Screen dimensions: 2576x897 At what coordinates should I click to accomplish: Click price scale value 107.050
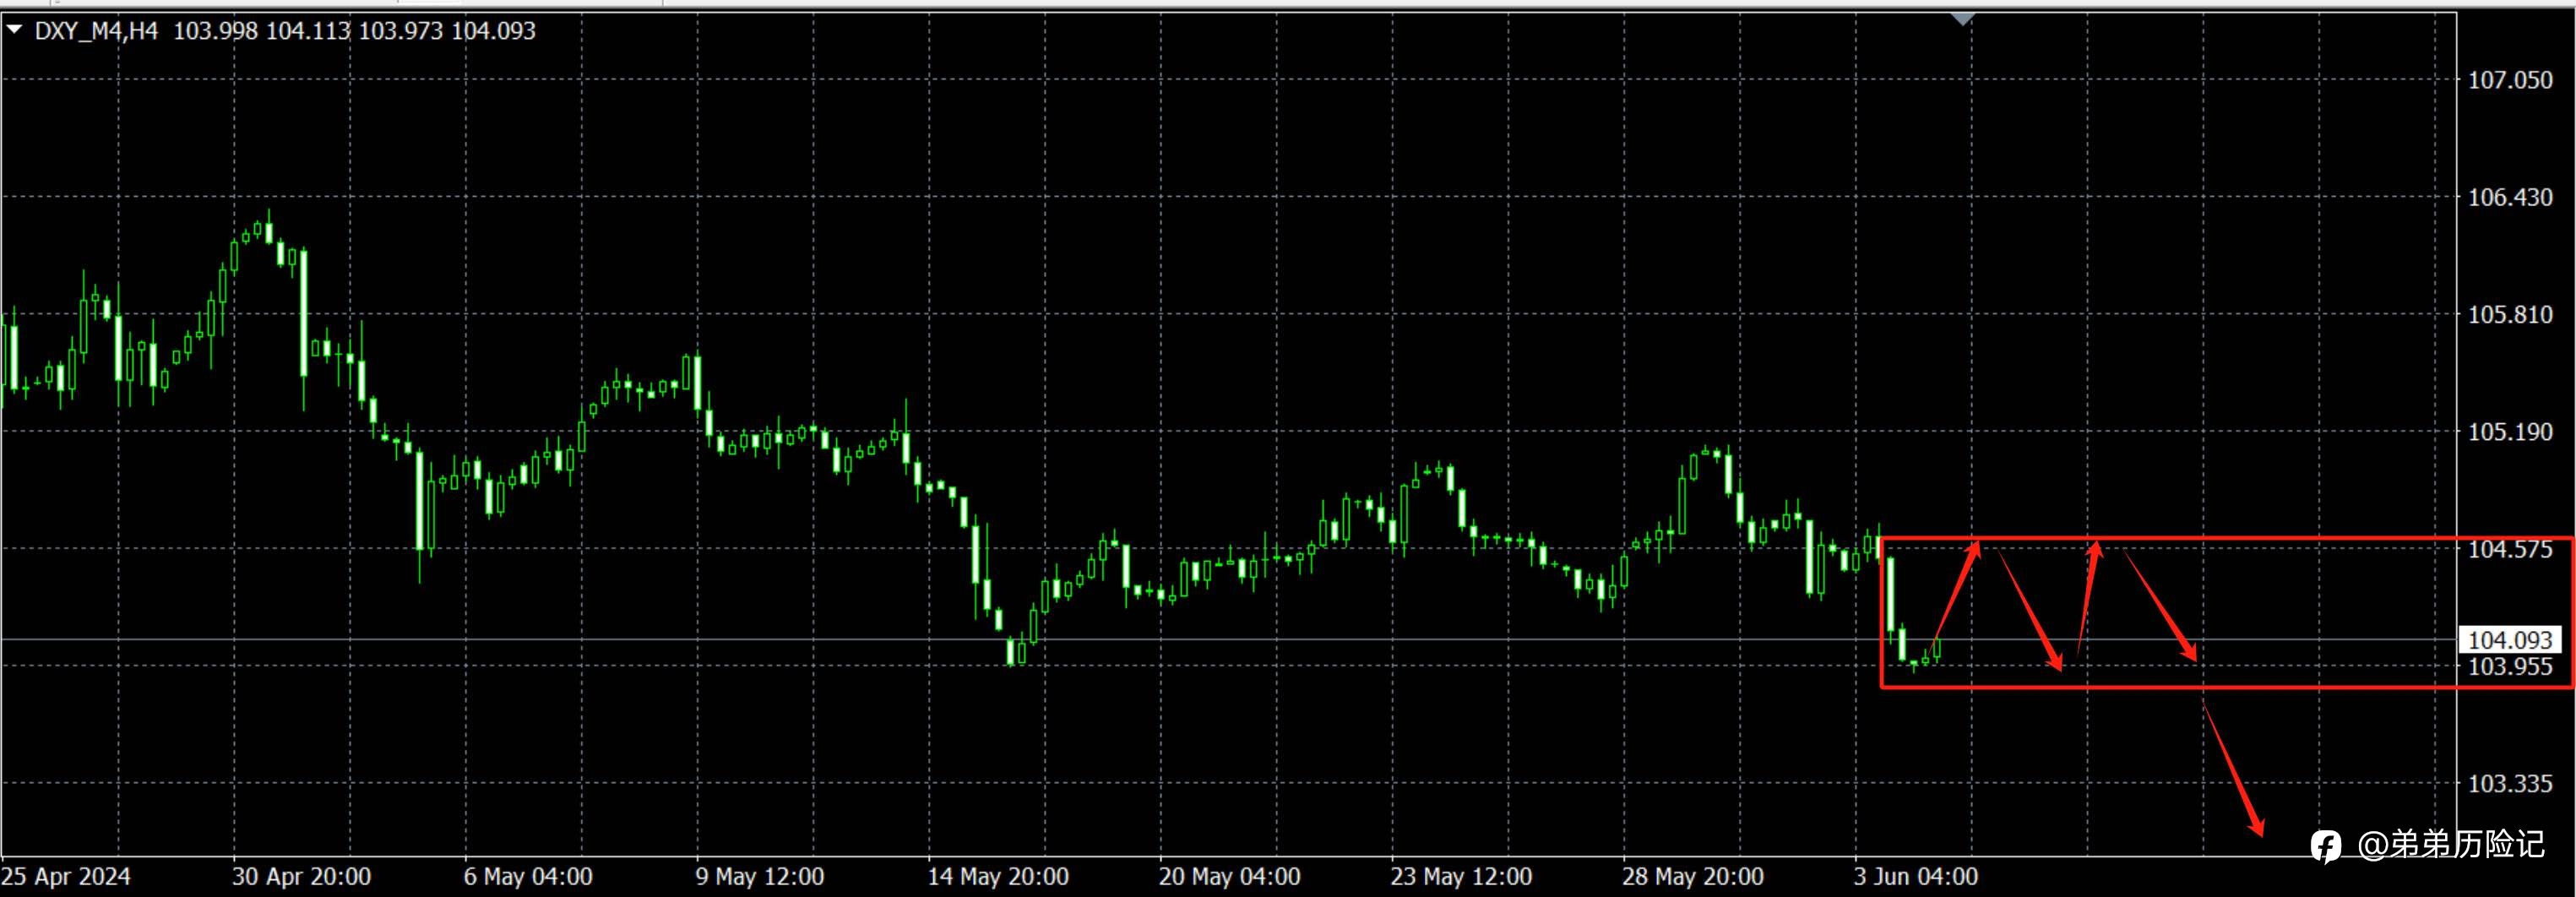tap(2510, 80)
